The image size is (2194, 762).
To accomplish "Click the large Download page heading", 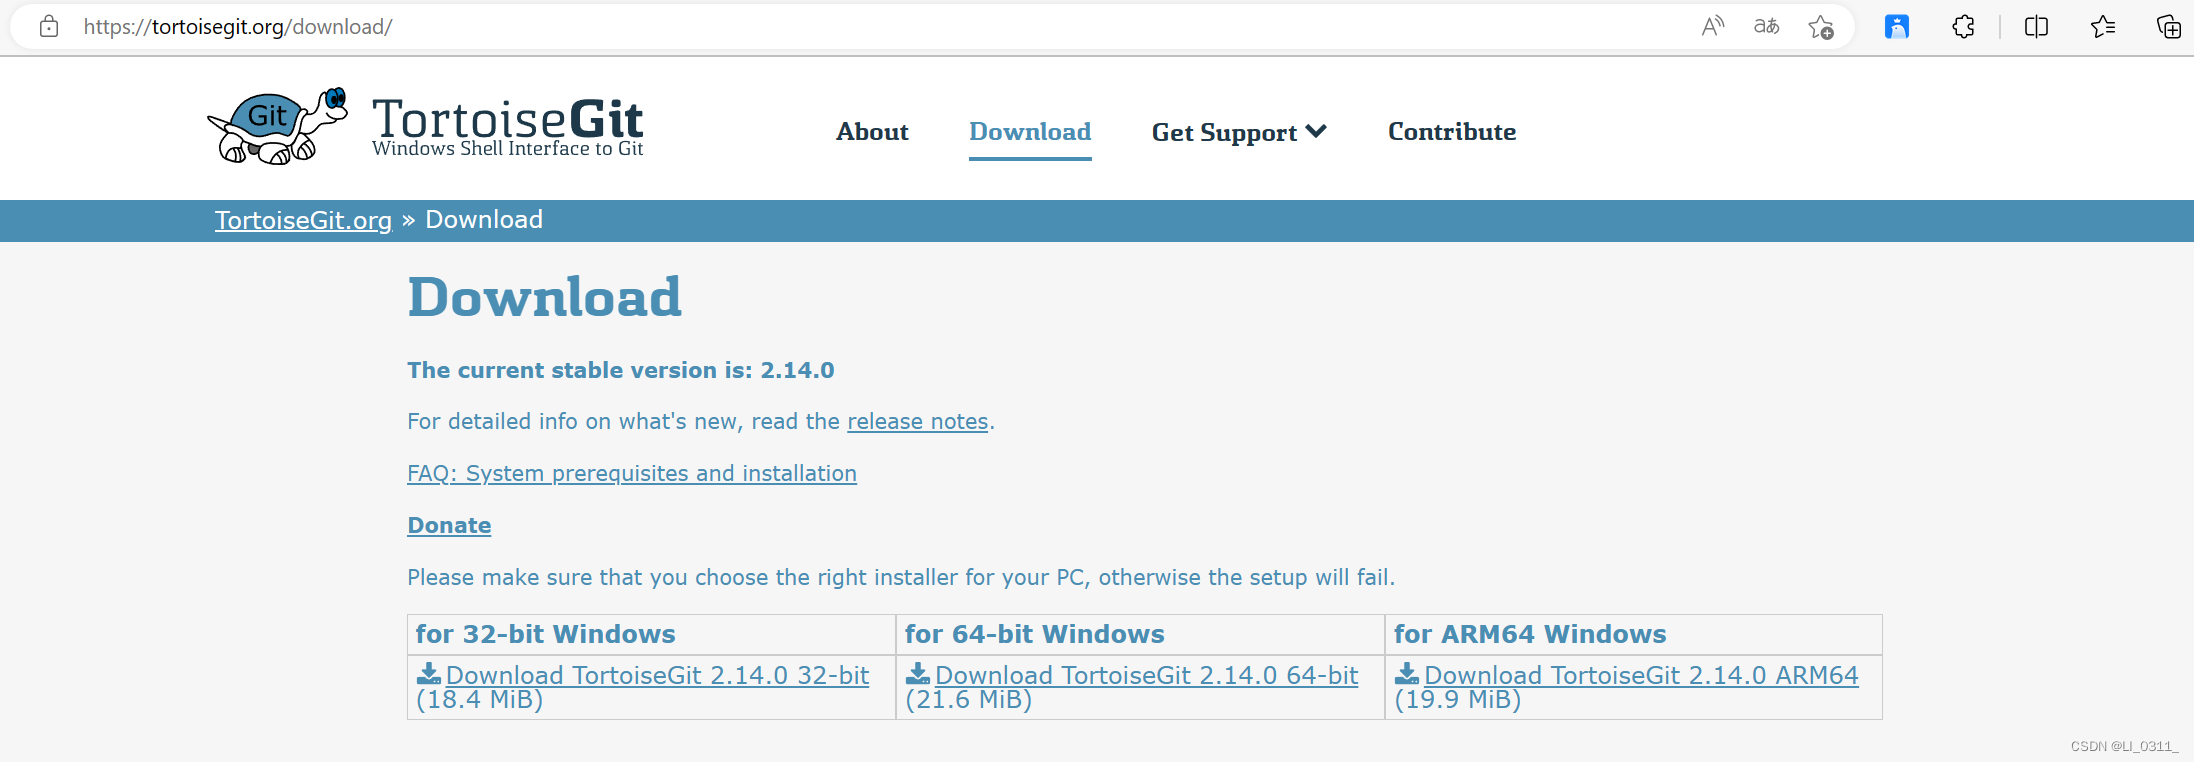I will (x=545, y=297).
